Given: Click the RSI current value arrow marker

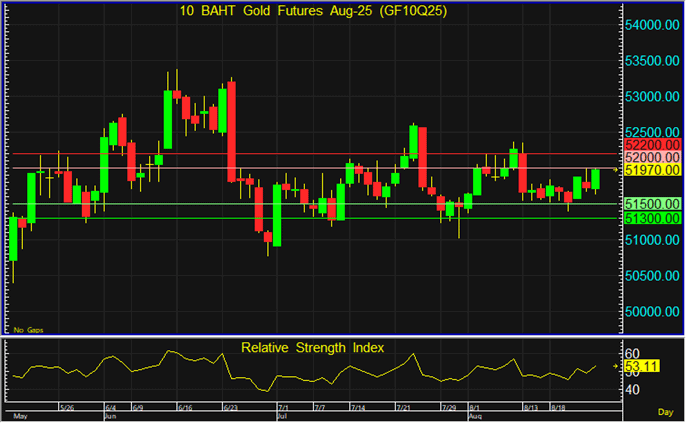Looking at the screenshot, I should 615,367.
